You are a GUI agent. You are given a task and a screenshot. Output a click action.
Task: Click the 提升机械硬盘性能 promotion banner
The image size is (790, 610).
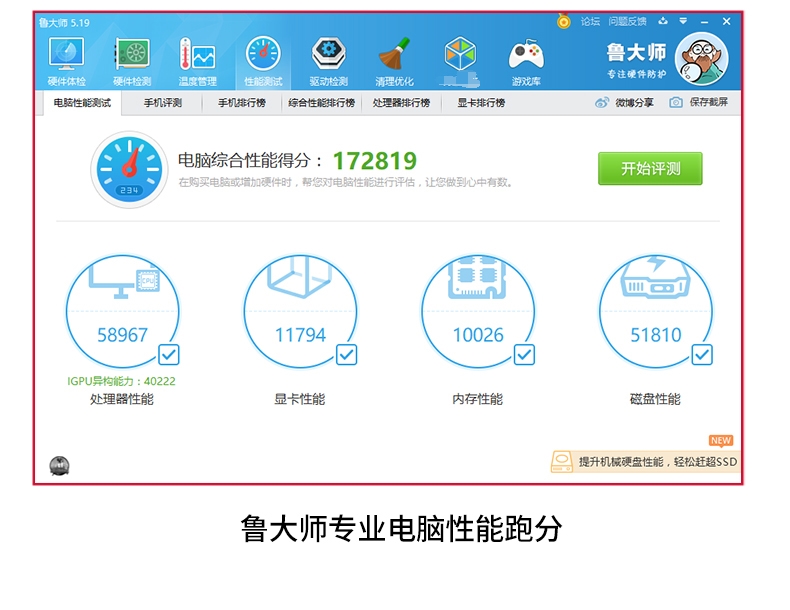646,461
